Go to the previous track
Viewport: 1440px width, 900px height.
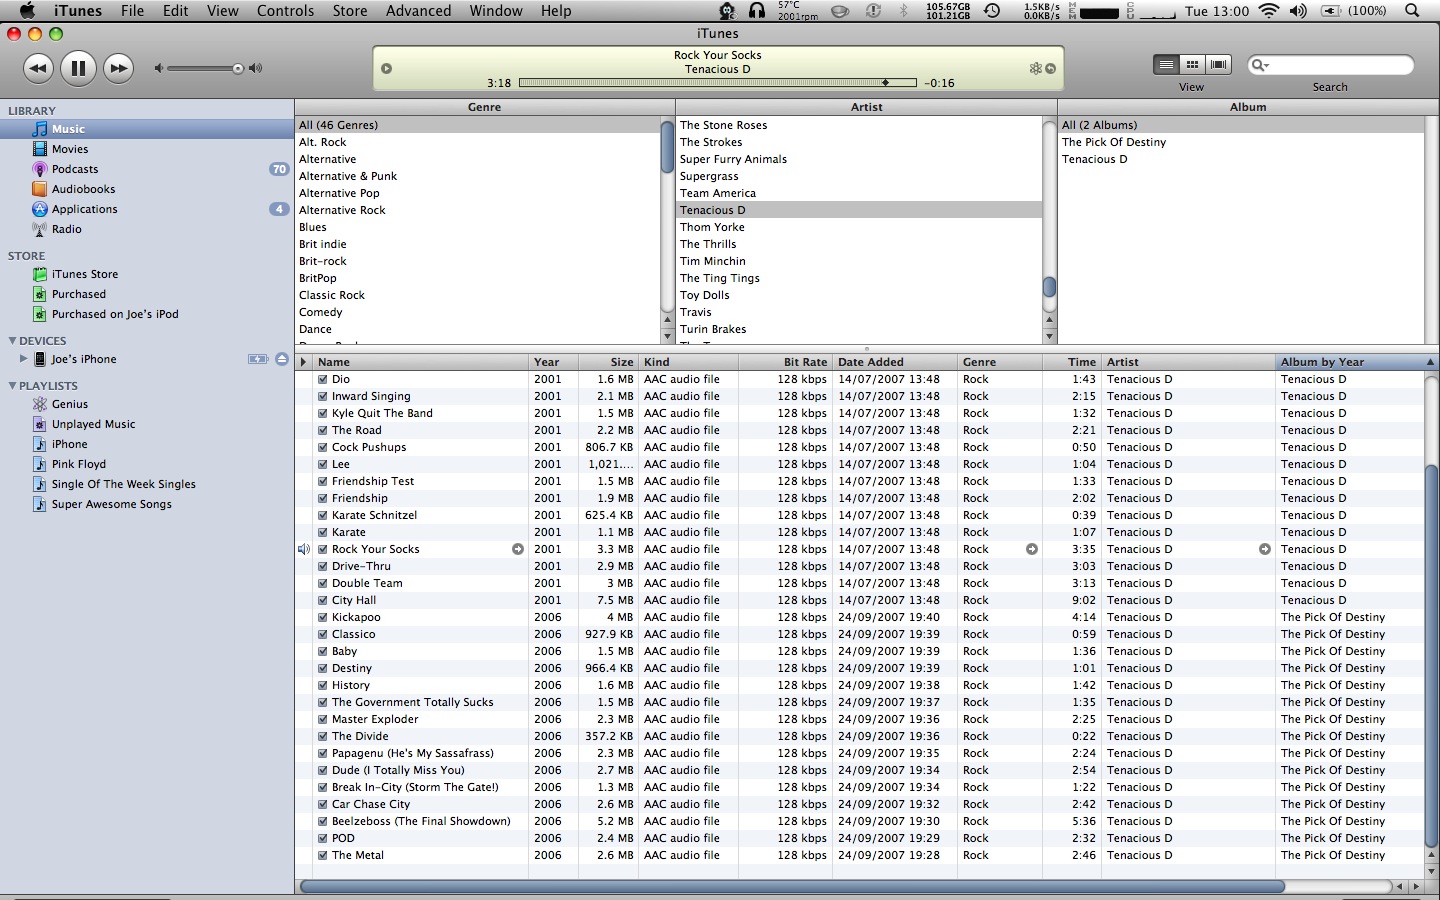pyautogui.click(x=38, y=68)
